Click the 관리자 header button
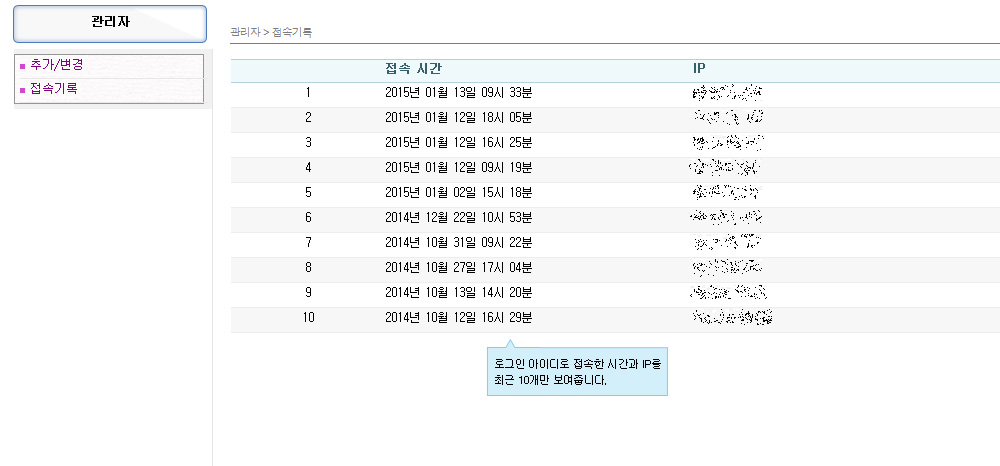1000x466 pixels. tap(110, 23)
